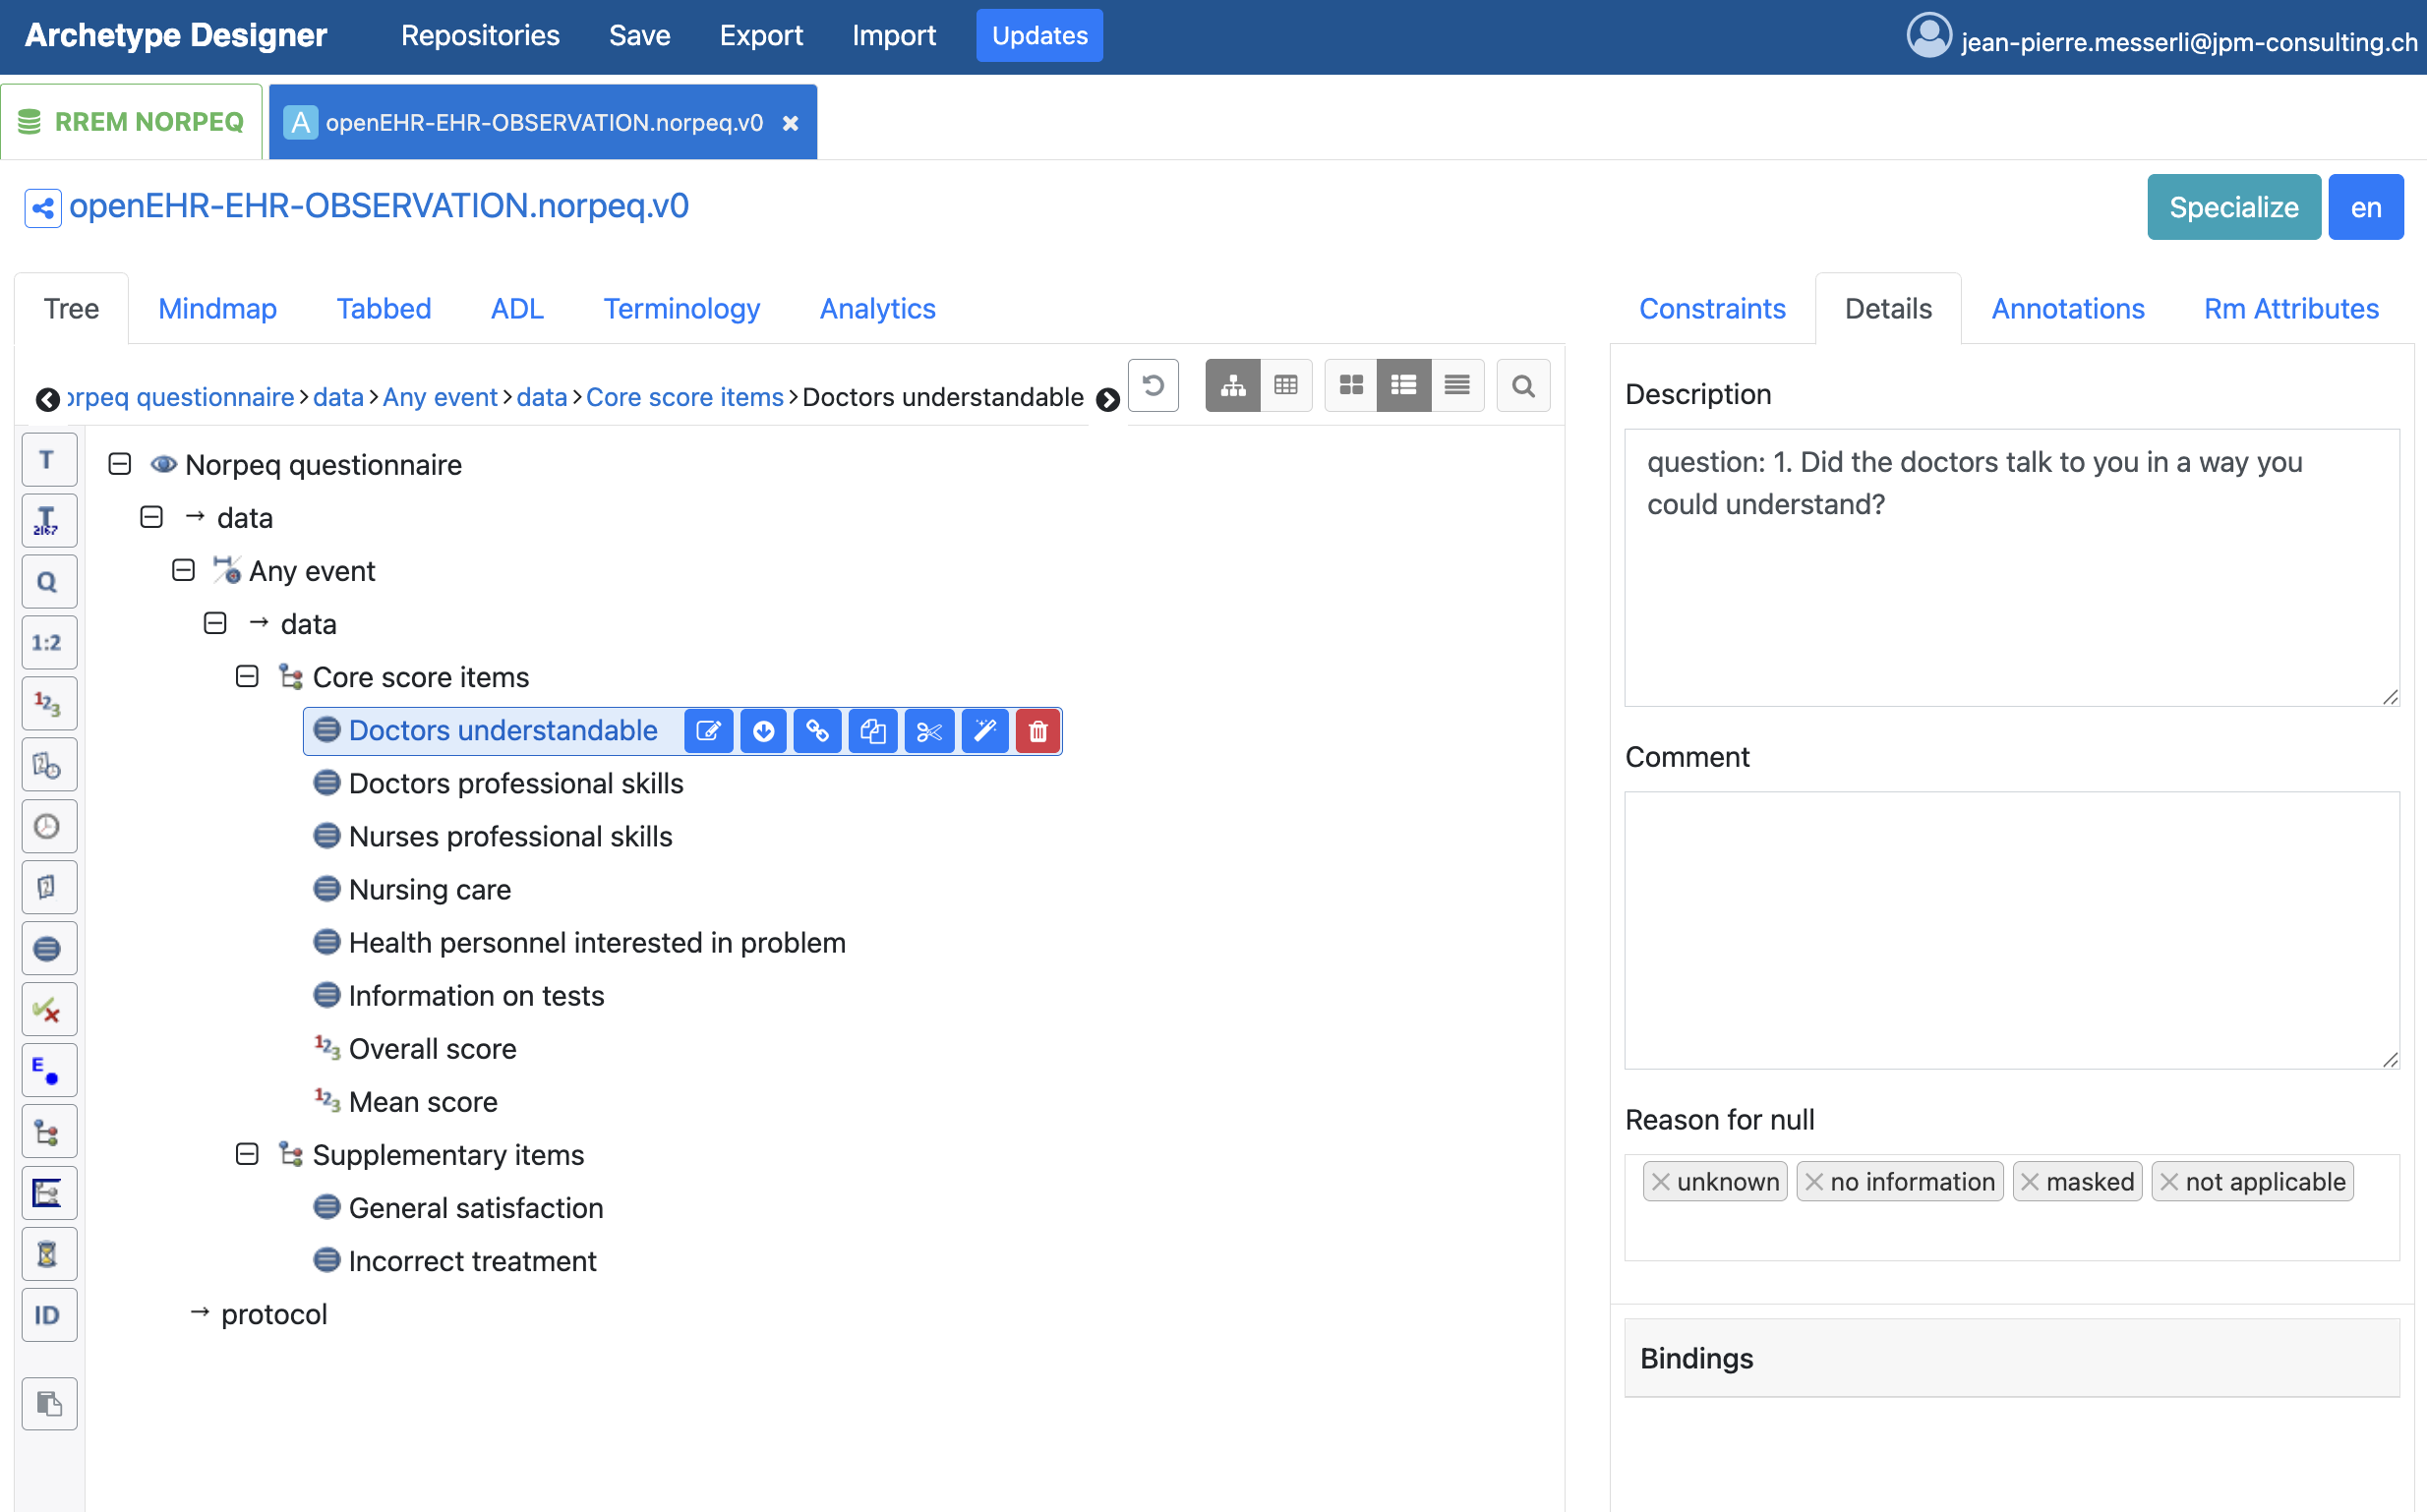Click into the Comment text area
The height and width of the screenshot is (1512, 2427).
[2011, 931]
